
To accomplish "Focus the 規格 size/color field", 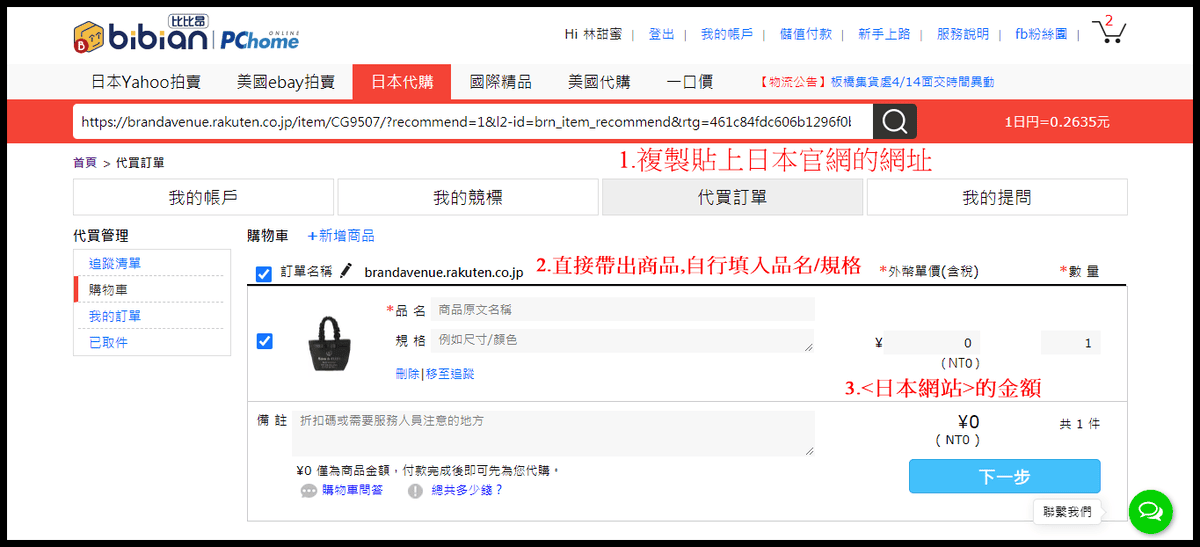I will pos(622,341).
